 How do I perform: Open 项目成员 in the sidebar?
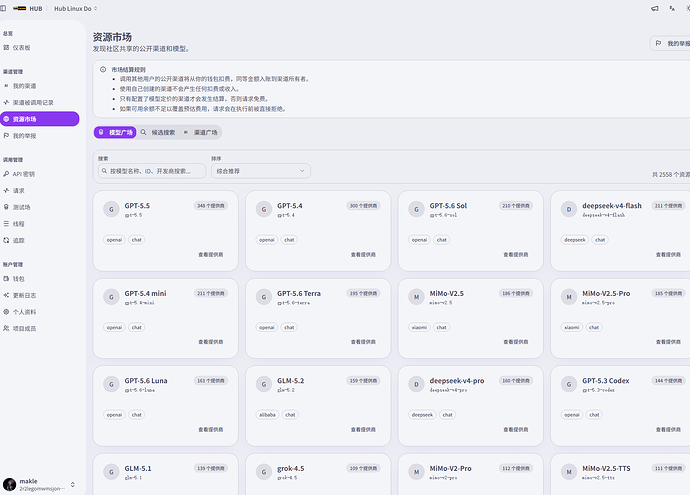click(x=39, y=328)
